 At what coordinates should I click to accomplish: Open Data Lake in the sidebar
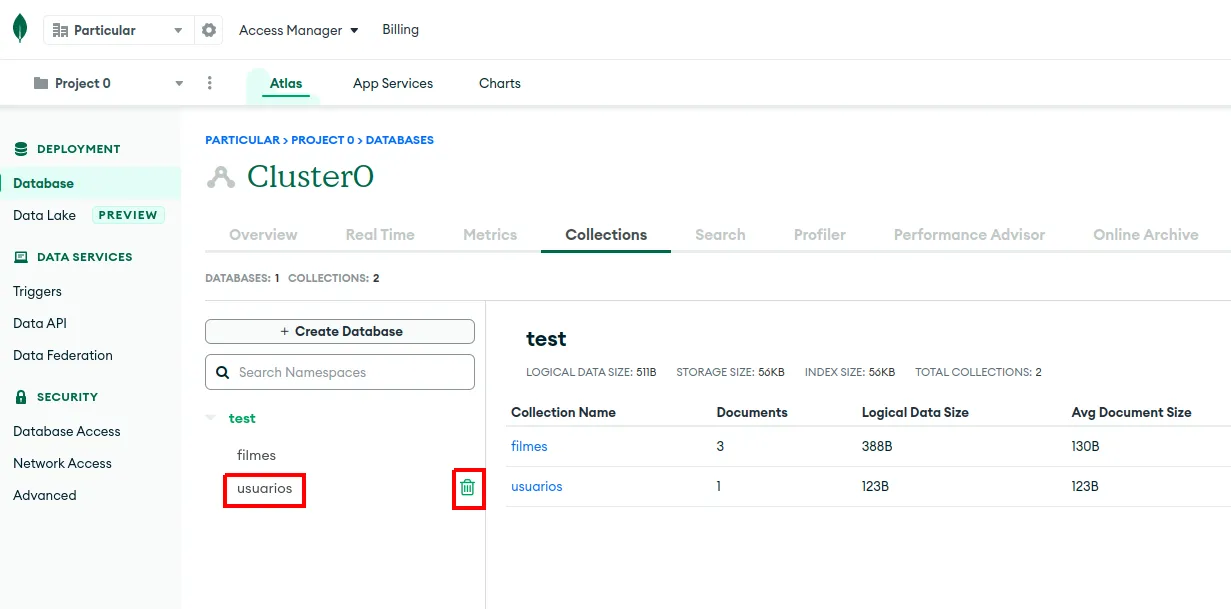(x=45, y=215)
